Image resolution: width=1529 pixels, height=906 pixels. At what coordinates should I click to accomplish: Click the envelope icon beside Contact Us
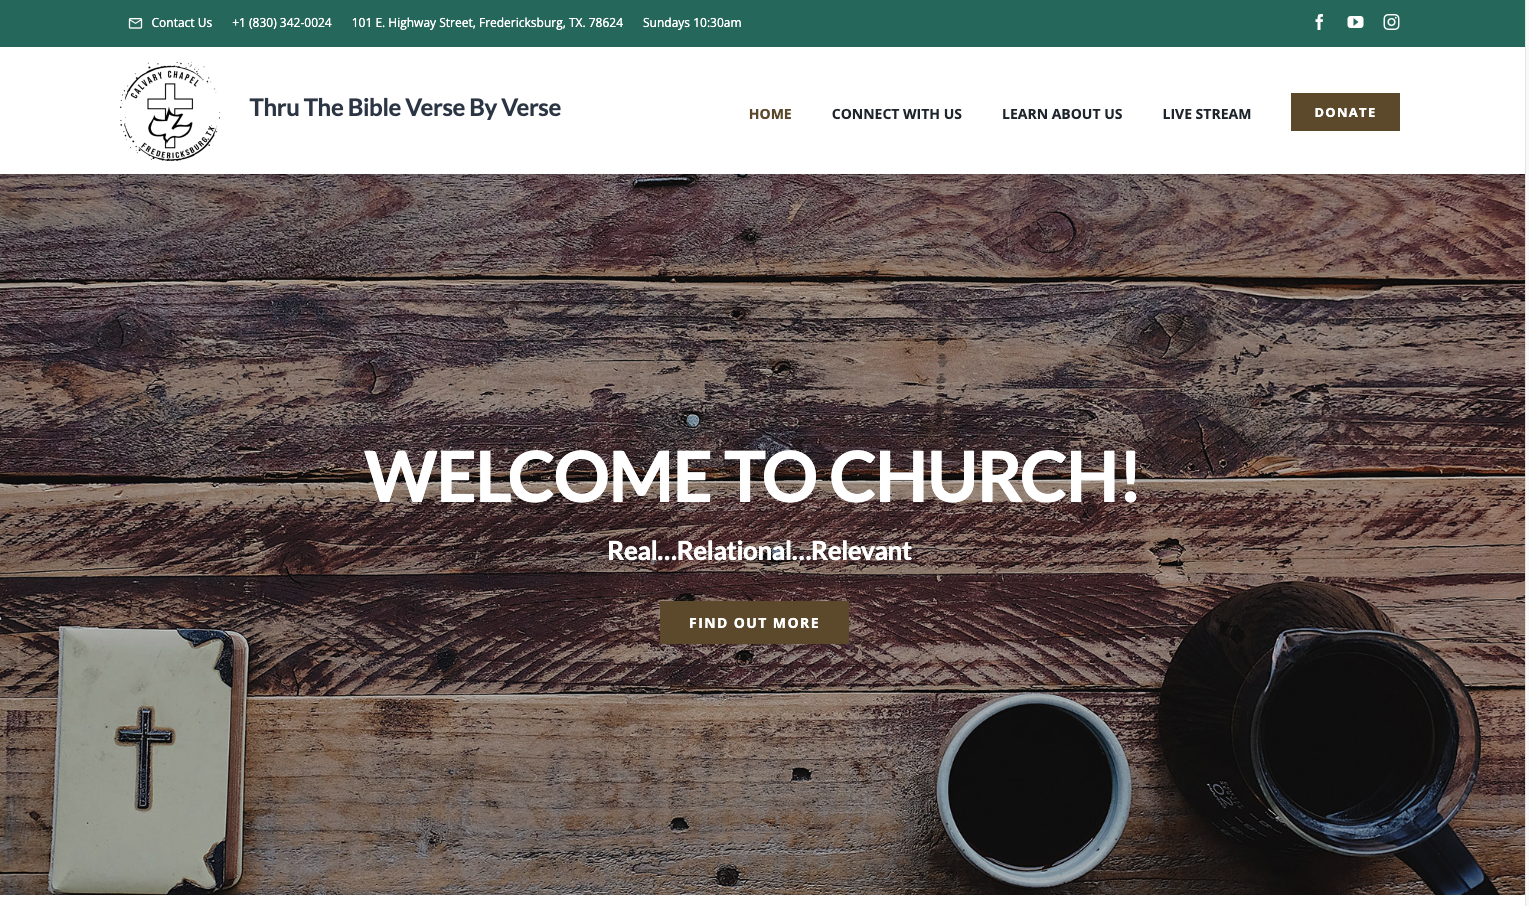pyautogui.click(x=136, y=23)
